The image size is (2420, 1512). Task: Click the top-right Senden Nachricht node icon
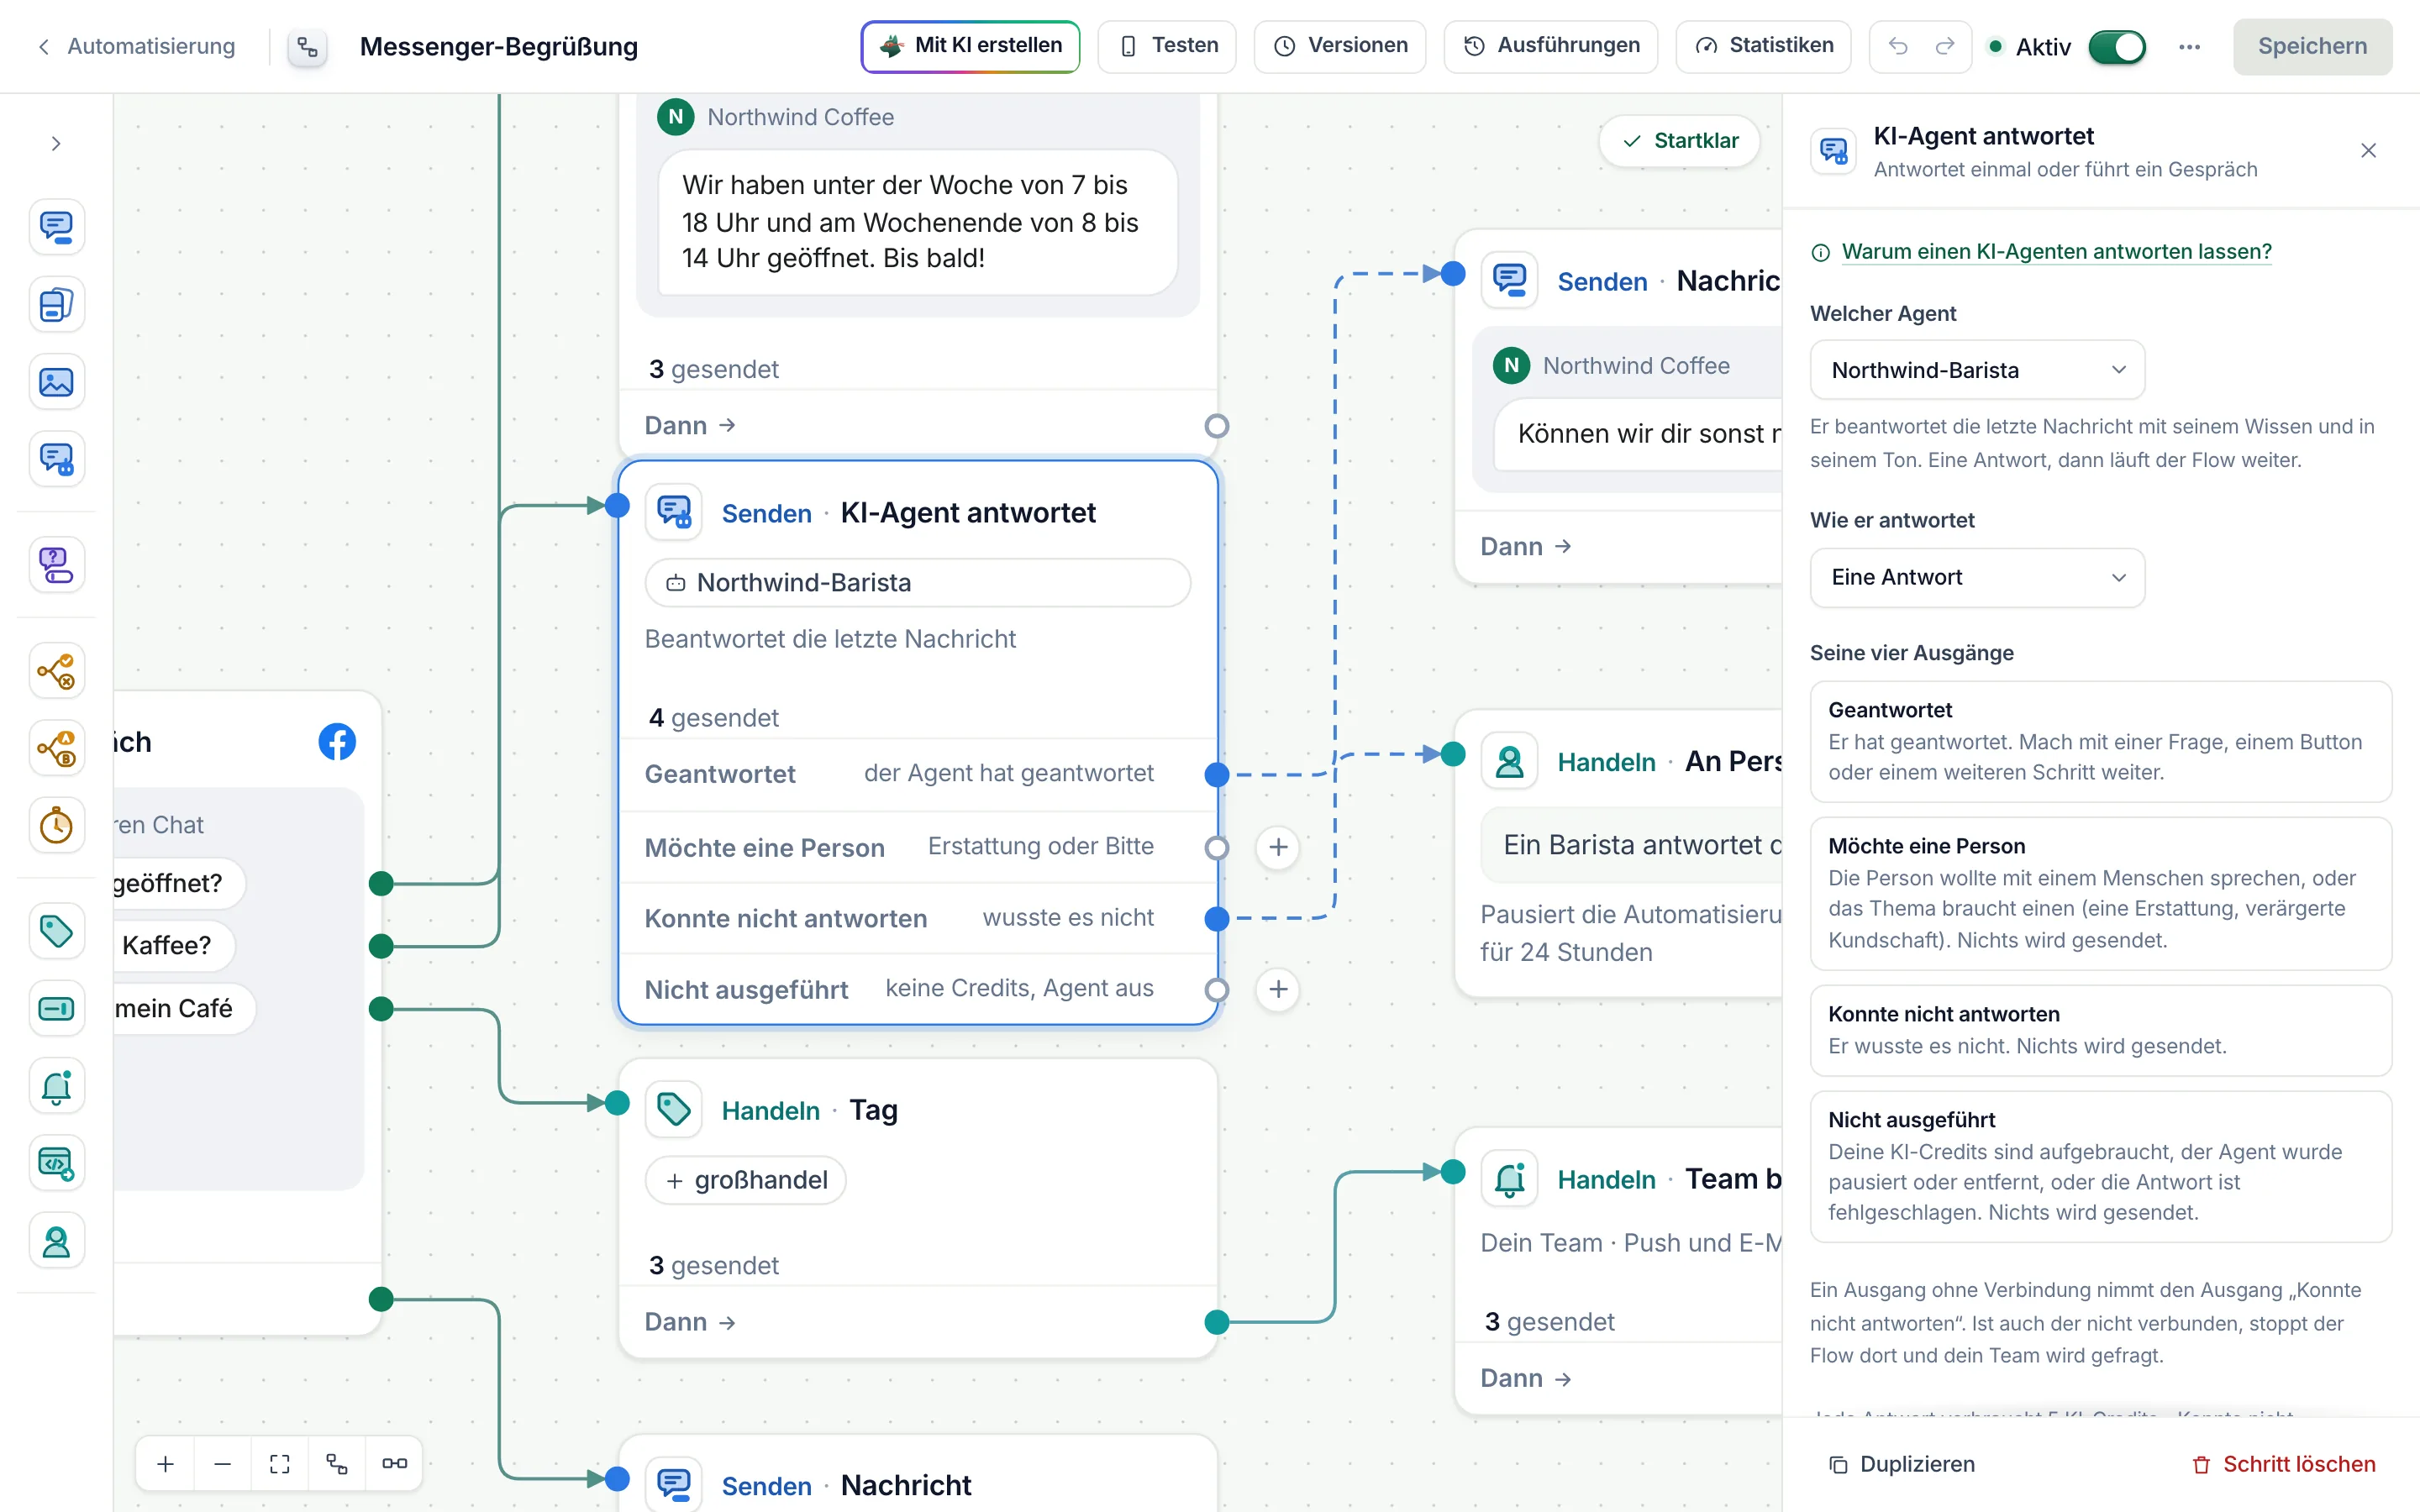(1509, 280)
